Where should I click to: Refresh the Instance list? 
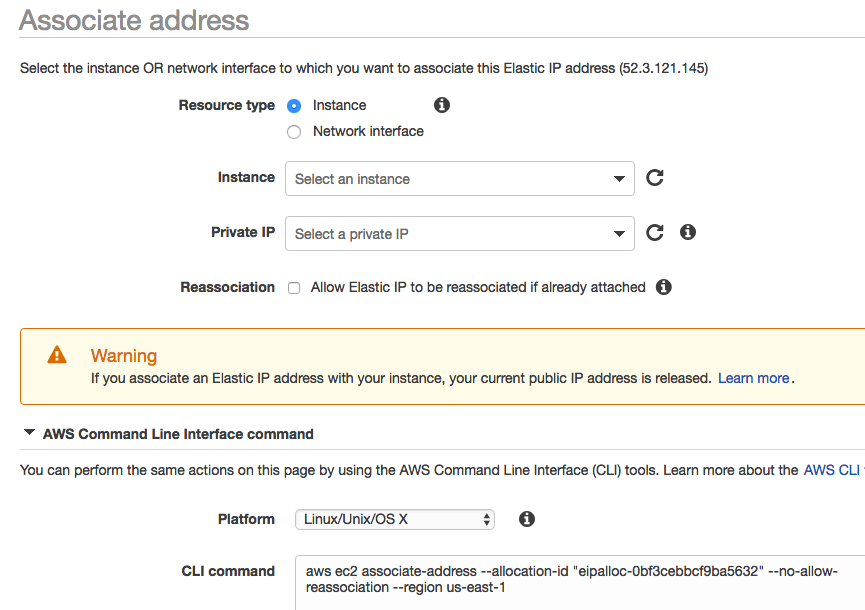pos(655,178)
